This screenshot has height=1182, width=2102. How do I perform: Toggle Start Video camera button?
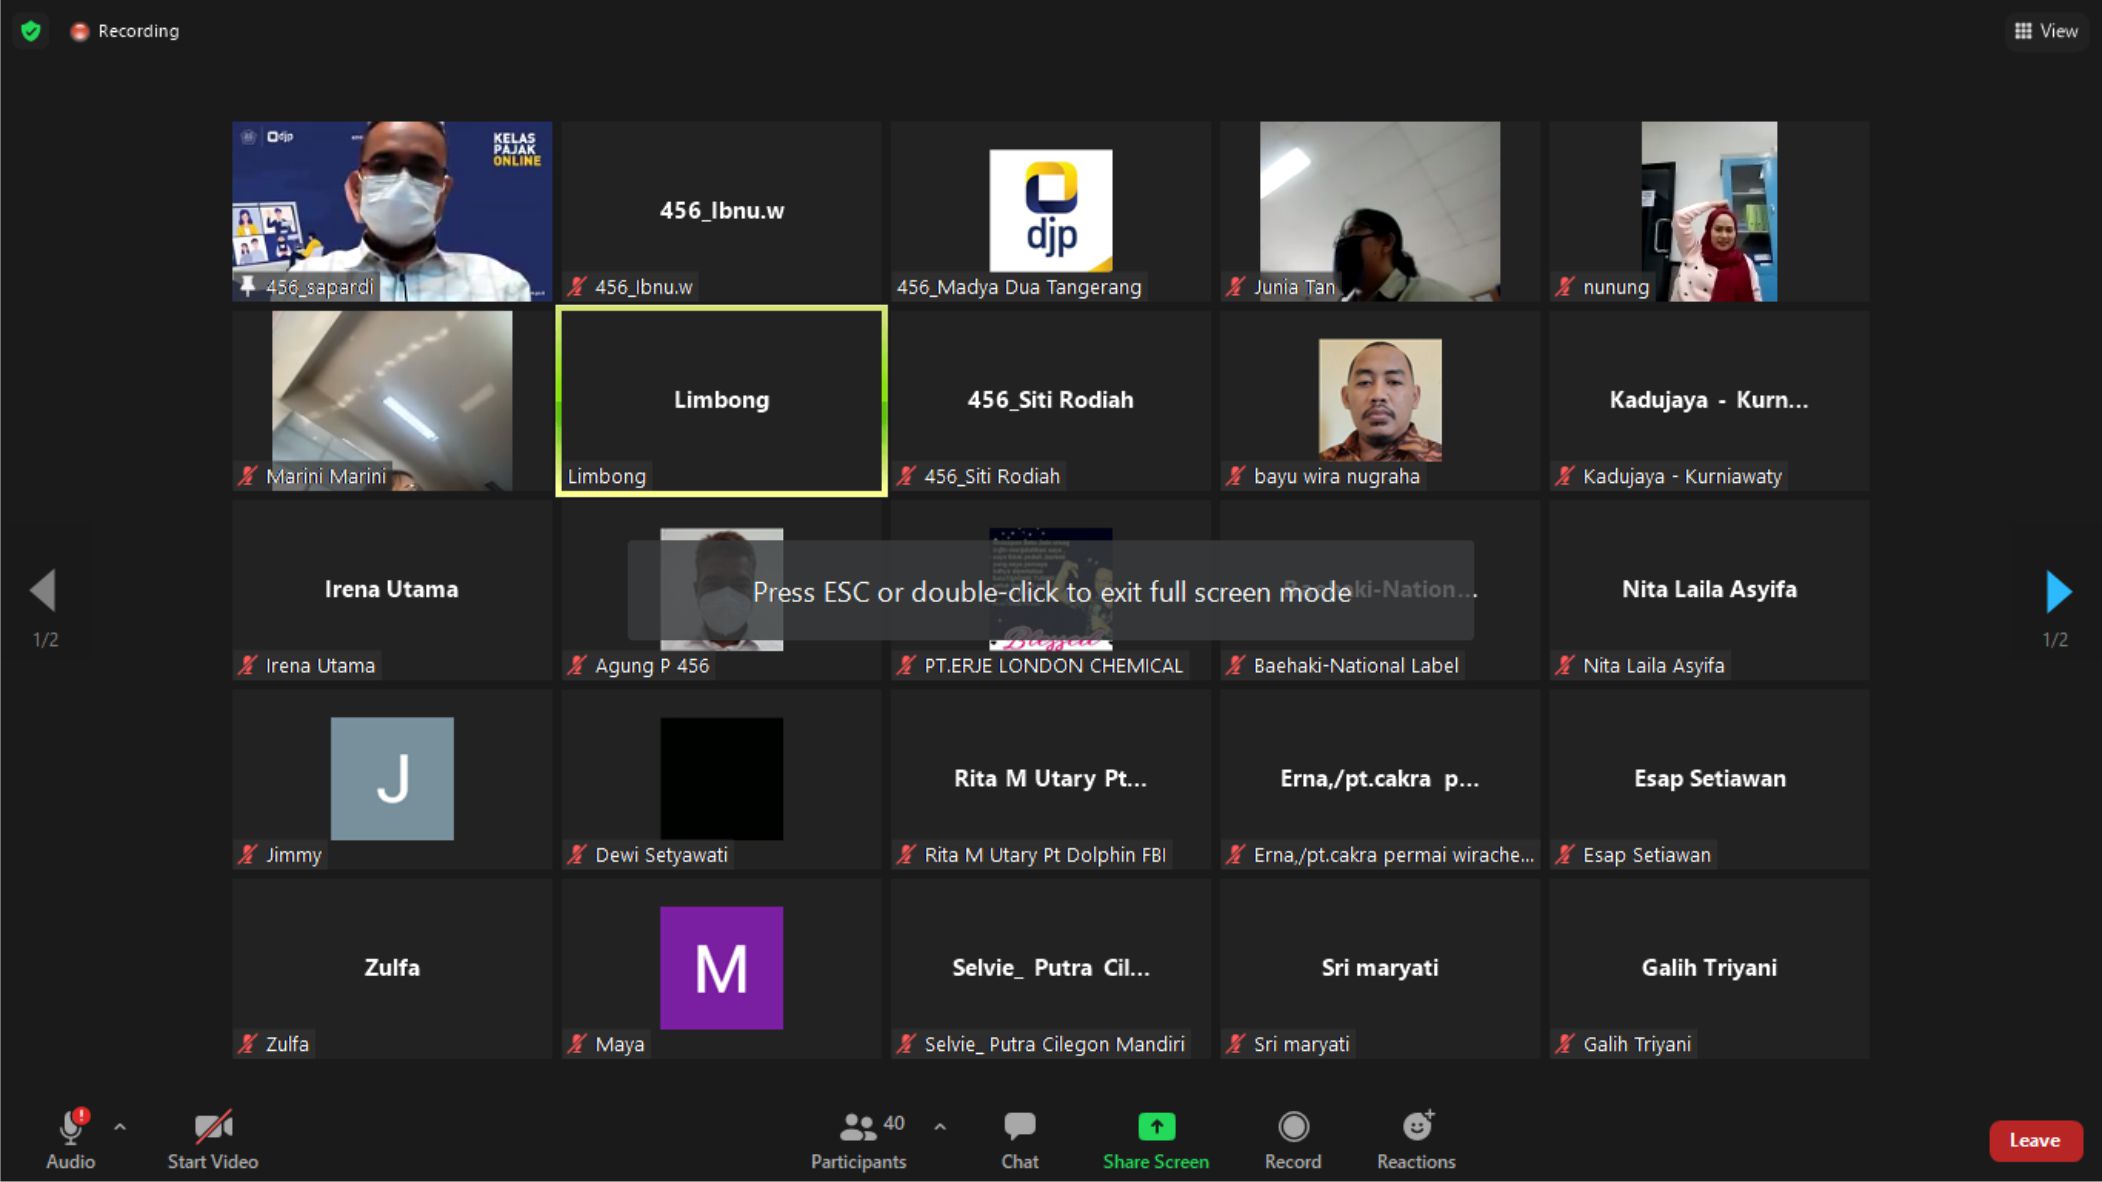[213, 1128]
